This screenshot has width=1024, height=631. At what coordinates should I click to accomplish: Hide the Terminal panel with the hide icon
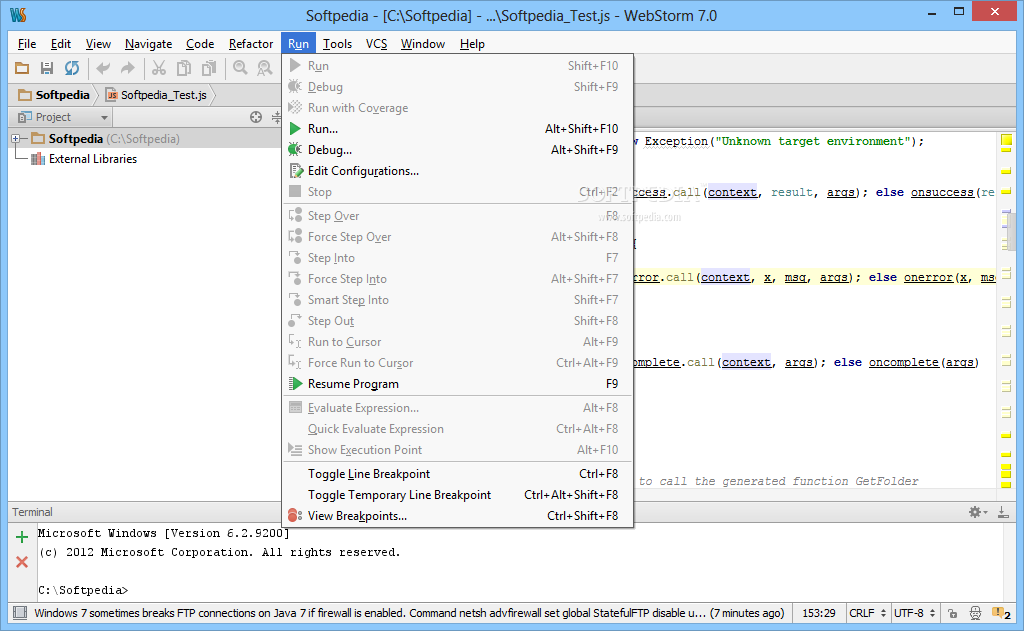coord(1003,512)
